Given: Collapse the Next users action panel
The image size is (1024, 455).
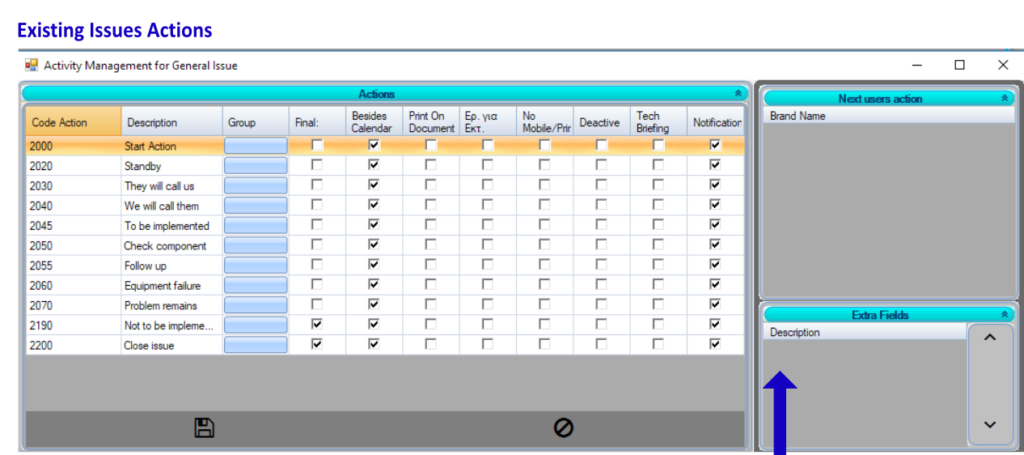Looking at the screenshot, I should coord(1004,98).
